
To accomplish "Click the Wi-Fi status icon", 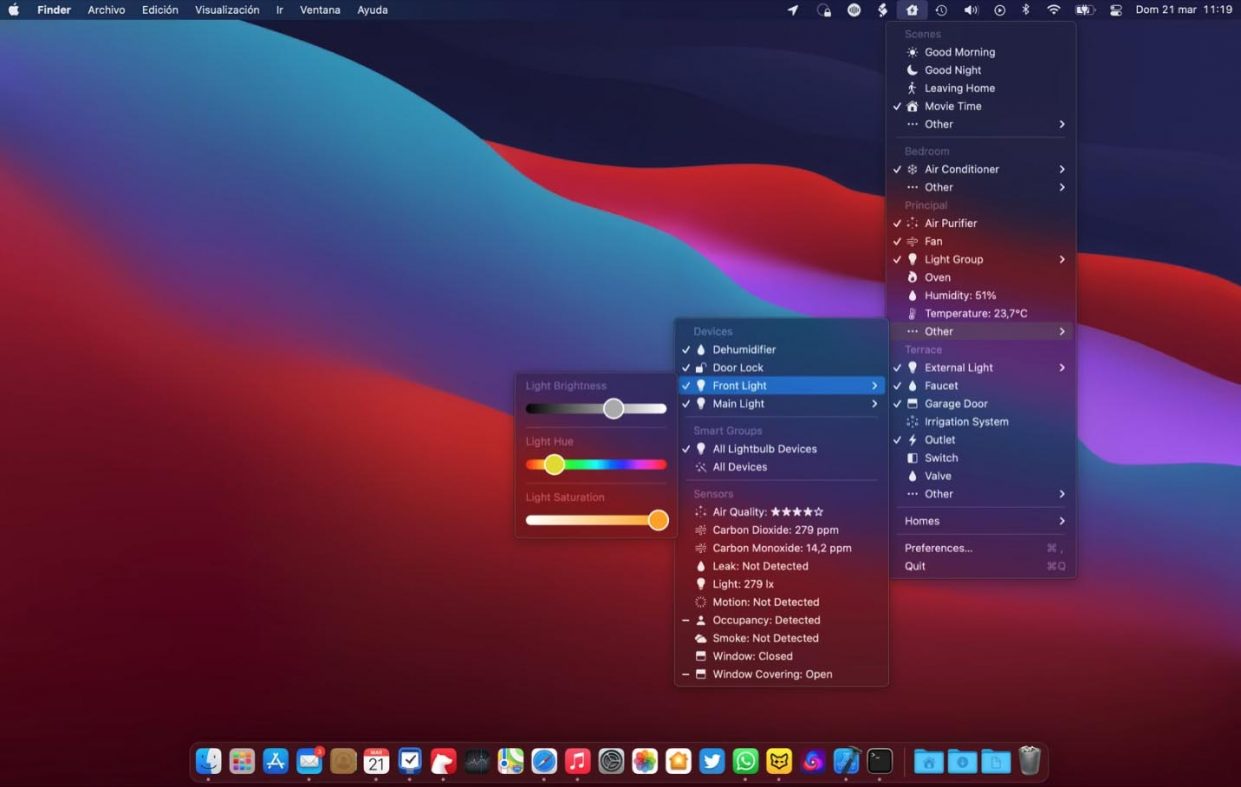I will [x=1053, y=10].
